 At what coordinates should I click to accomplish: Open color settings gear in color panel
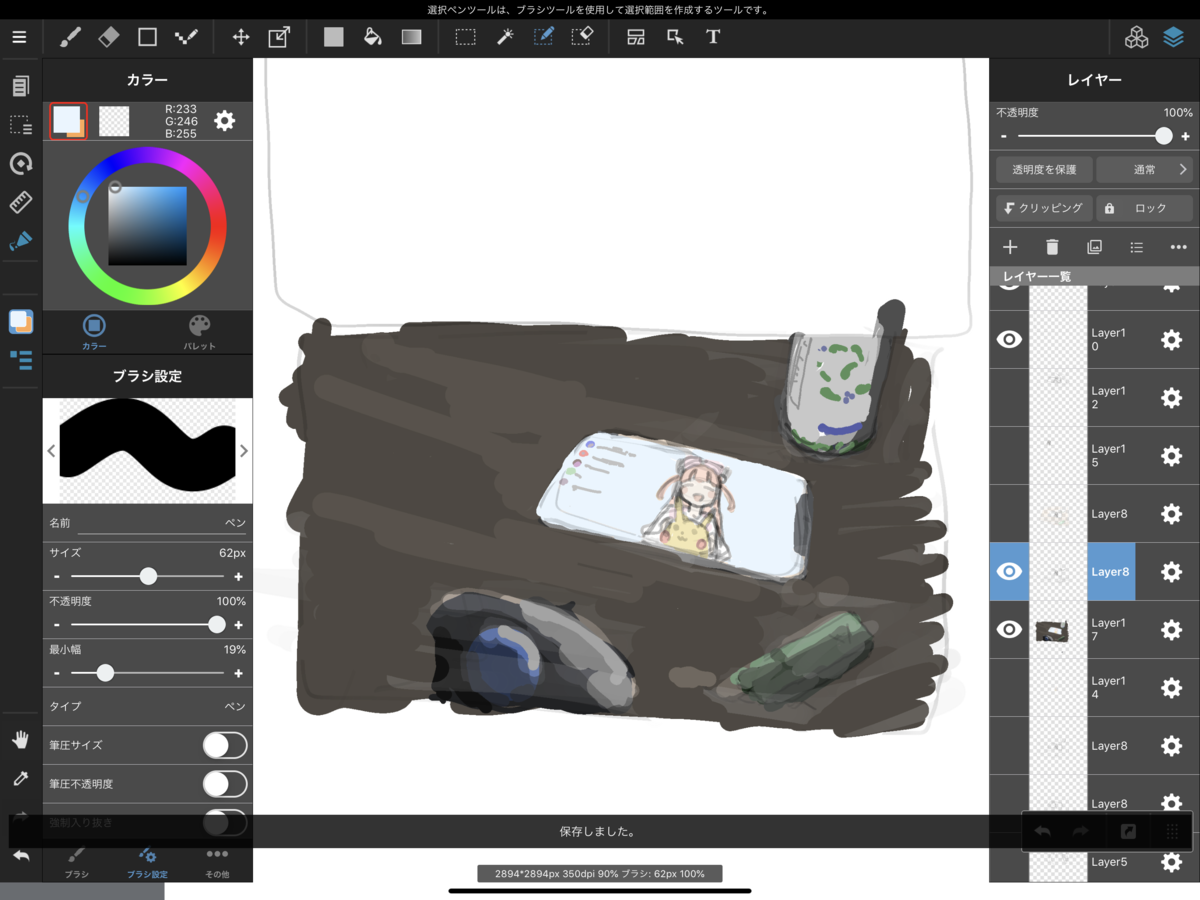pyautogui.click(x=225, y=121)
